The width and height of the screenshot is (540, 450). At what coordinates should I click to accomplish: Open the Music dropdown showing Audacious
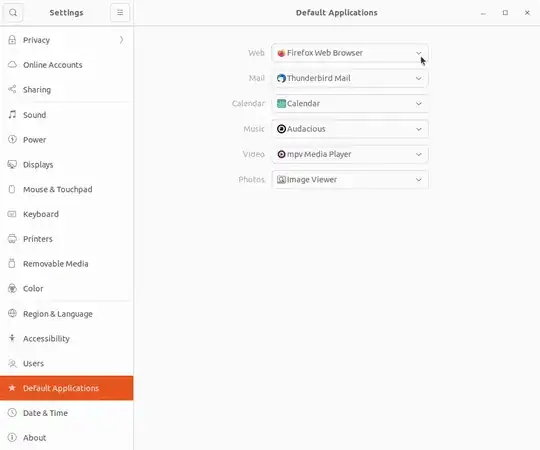pyautogui.click(x=350, y=129)
